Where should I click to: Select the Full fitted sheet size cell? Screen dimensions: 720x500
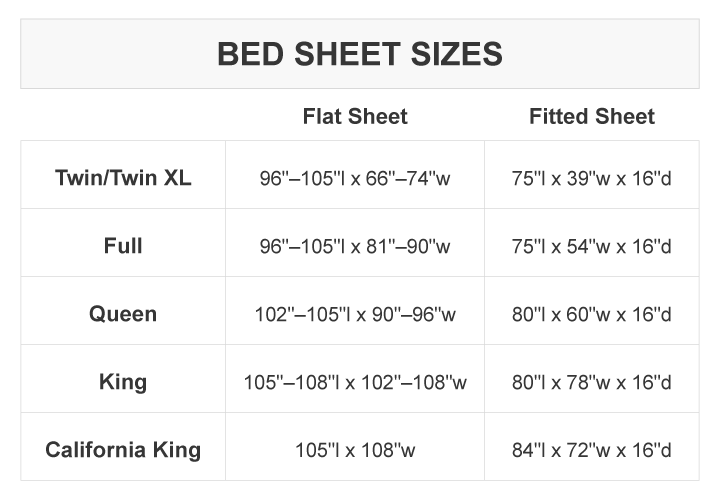click(x=592, y=246)
